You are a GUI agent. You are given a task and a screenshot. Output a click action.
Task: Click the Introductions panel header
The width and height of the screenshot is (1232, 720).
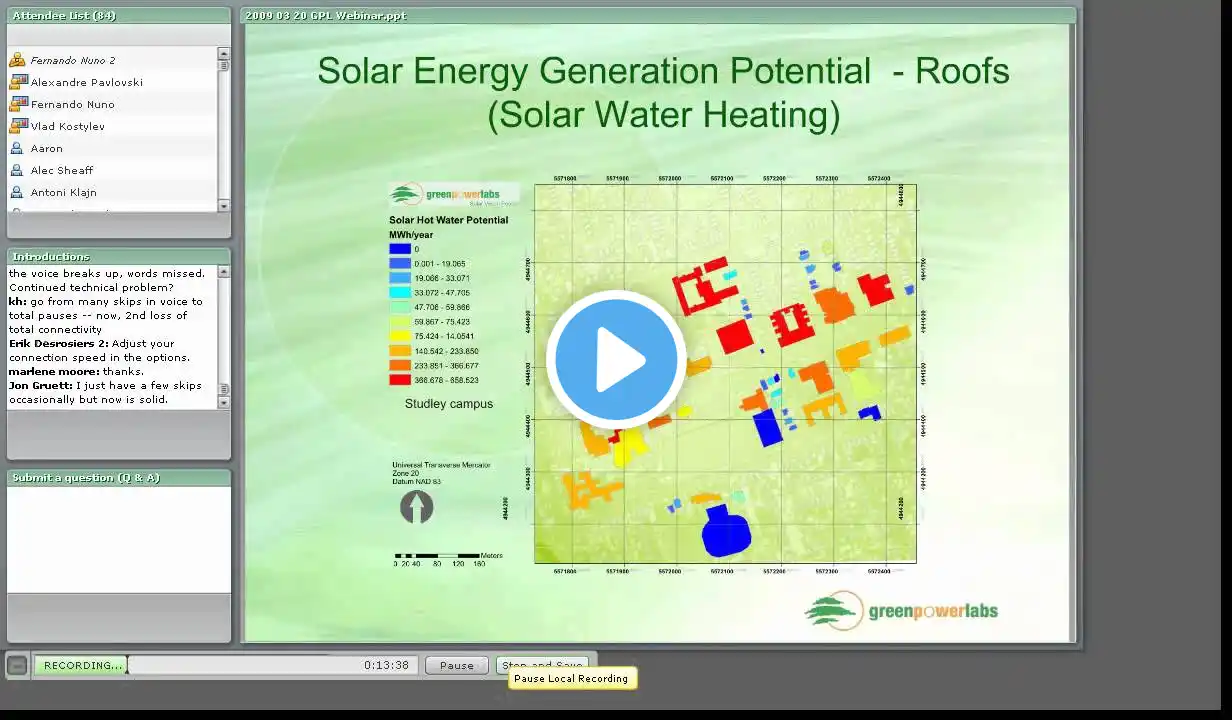coord(119,256)
